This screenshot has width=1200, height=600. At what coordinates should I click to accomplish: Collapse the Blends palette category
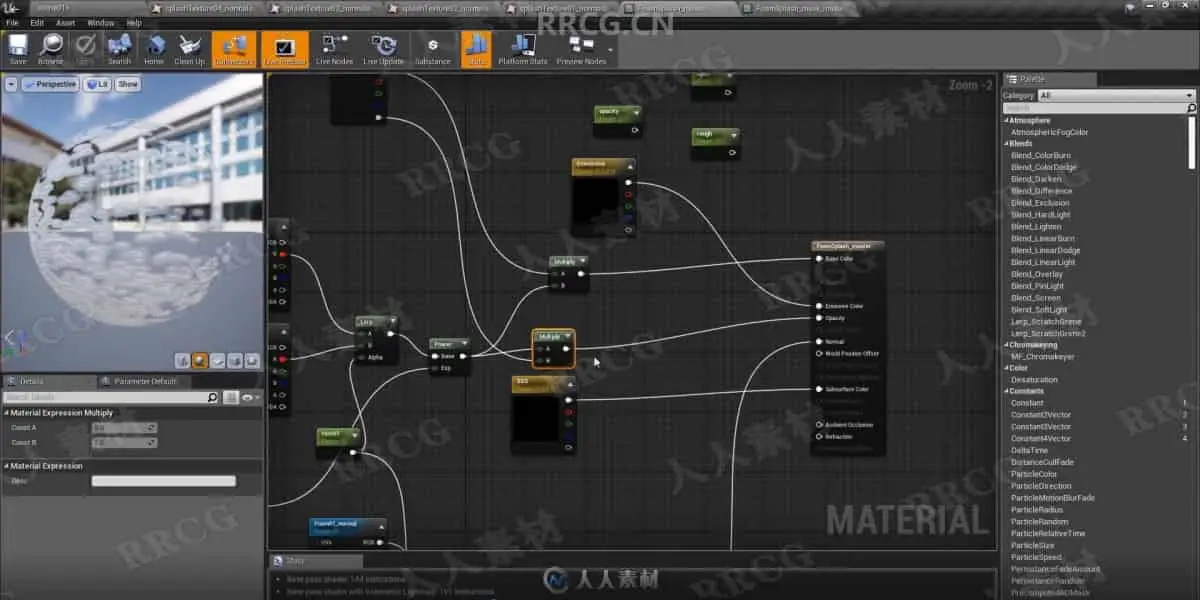1007,144
